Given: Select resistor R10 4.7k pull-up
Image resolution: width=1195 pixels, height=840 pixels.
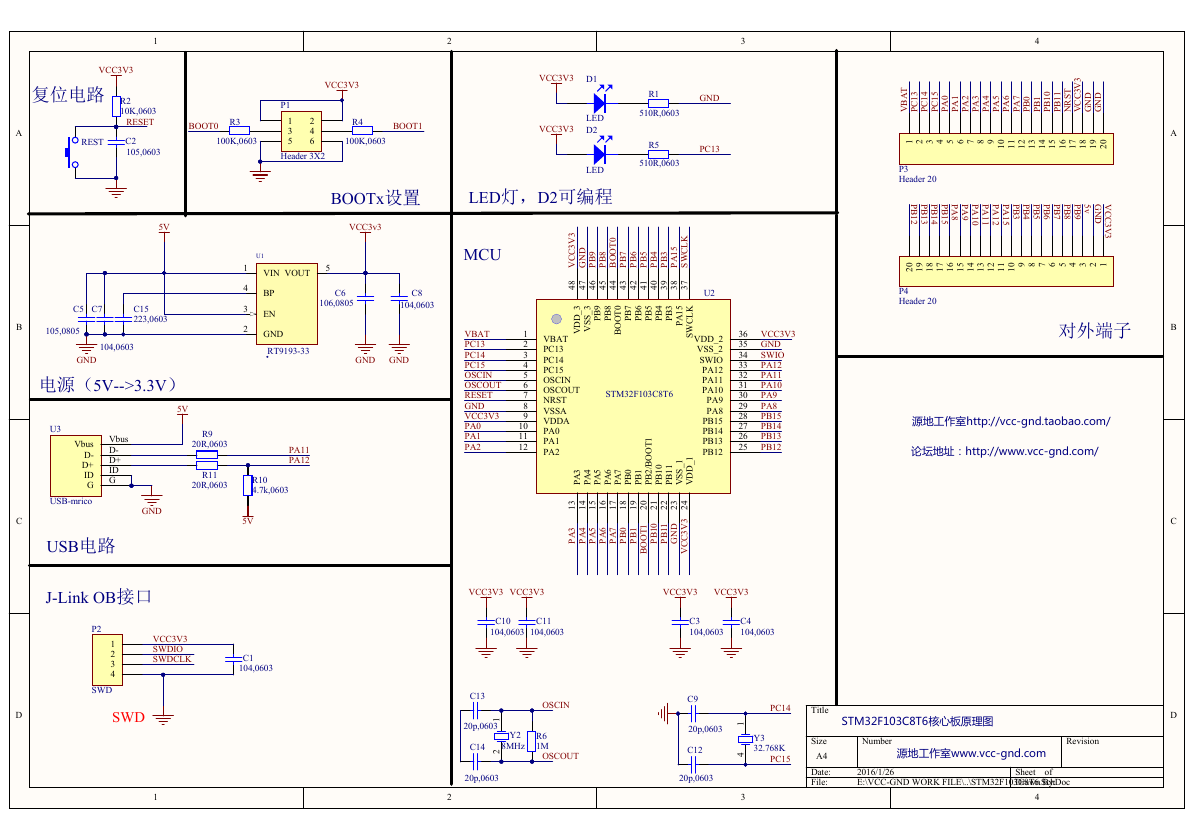Looking at the screenshot, I should [x=248, y=486].
